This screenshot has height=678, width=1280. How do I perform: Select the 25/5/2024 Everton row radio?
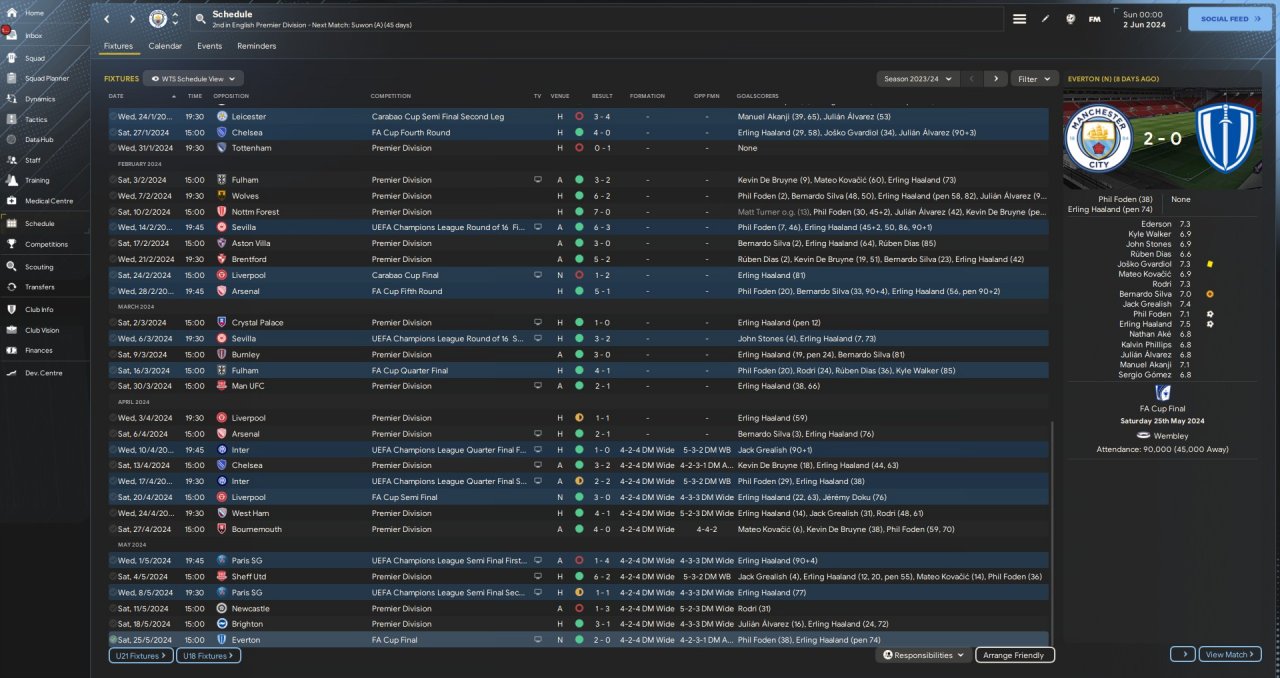click(x=113, y=640)
